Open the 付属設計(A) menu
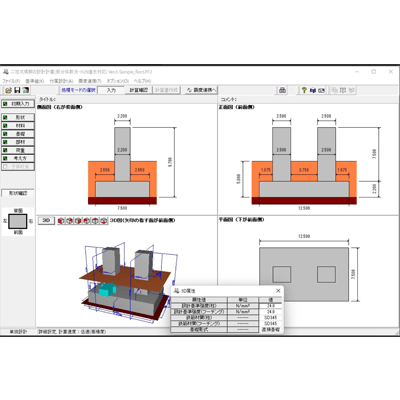The height and width of the screenshot is (400, 400). point(61,81)
